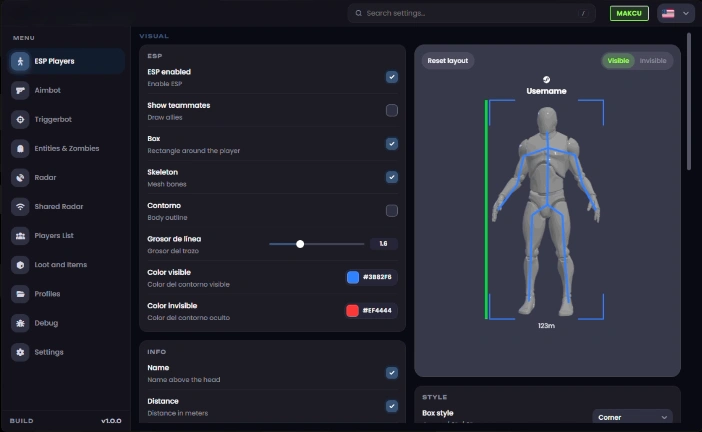Image resolution: width=702 pixels, height=432 pixels.
Task: Switch preview to Visible mode
Action: pyautogui.click(x=618, y=61)
